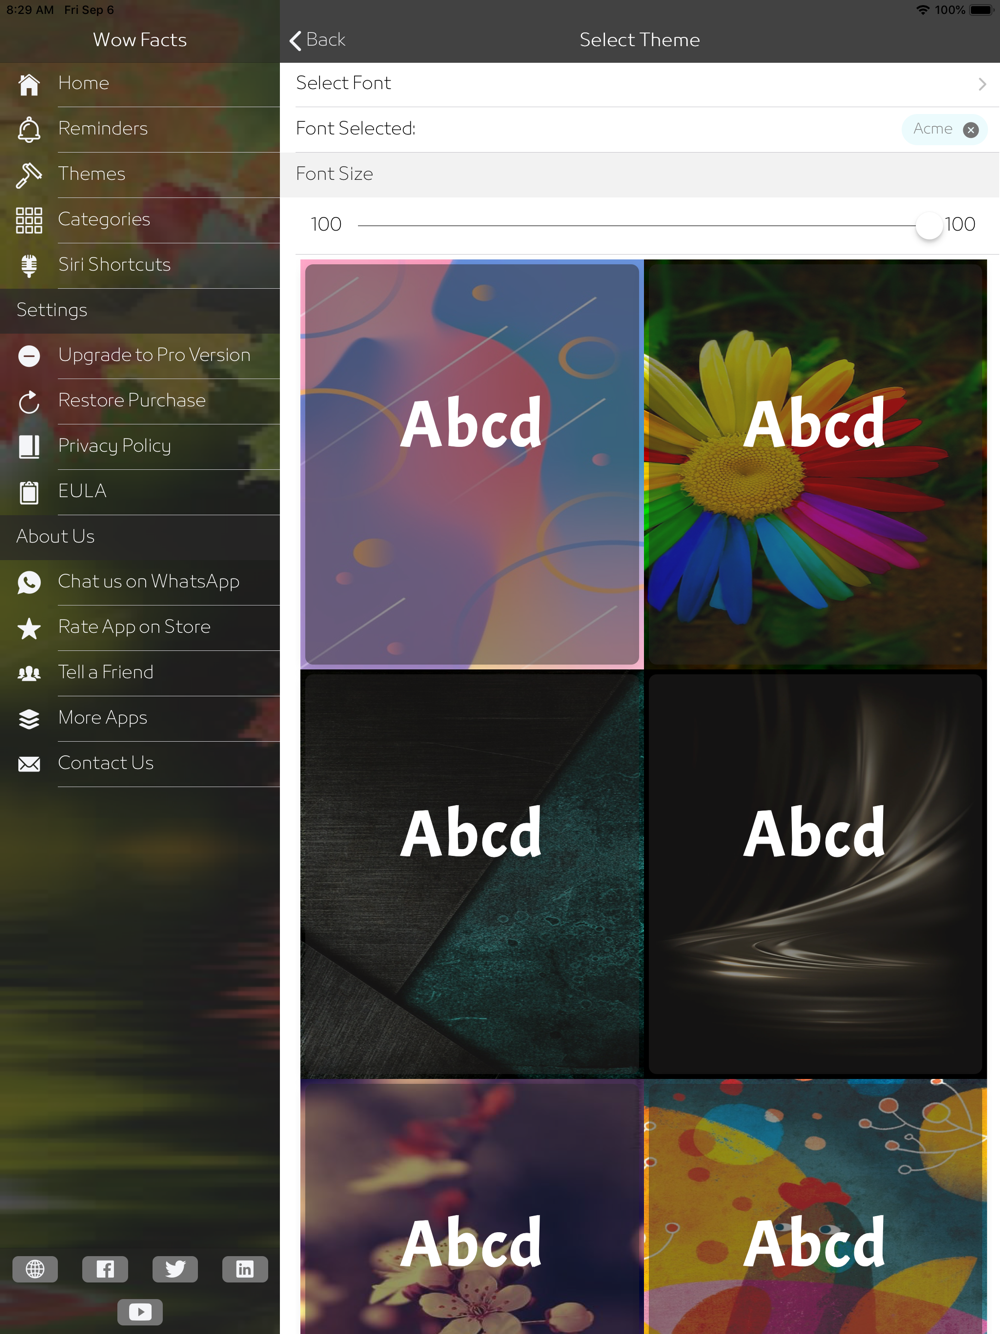Viewport: 1000px width, 1334px height.
Task: Open the Facebook icon in sidebar footer
Action: [x=105, y=1269]
